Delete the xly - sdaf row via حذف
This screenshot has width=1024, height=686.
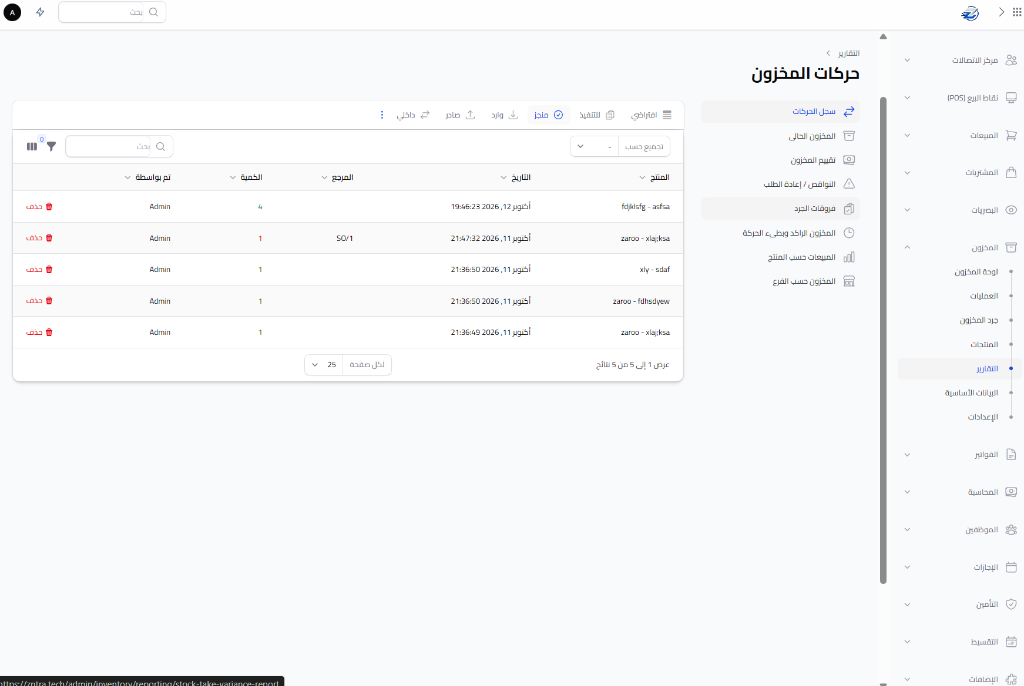39,269
